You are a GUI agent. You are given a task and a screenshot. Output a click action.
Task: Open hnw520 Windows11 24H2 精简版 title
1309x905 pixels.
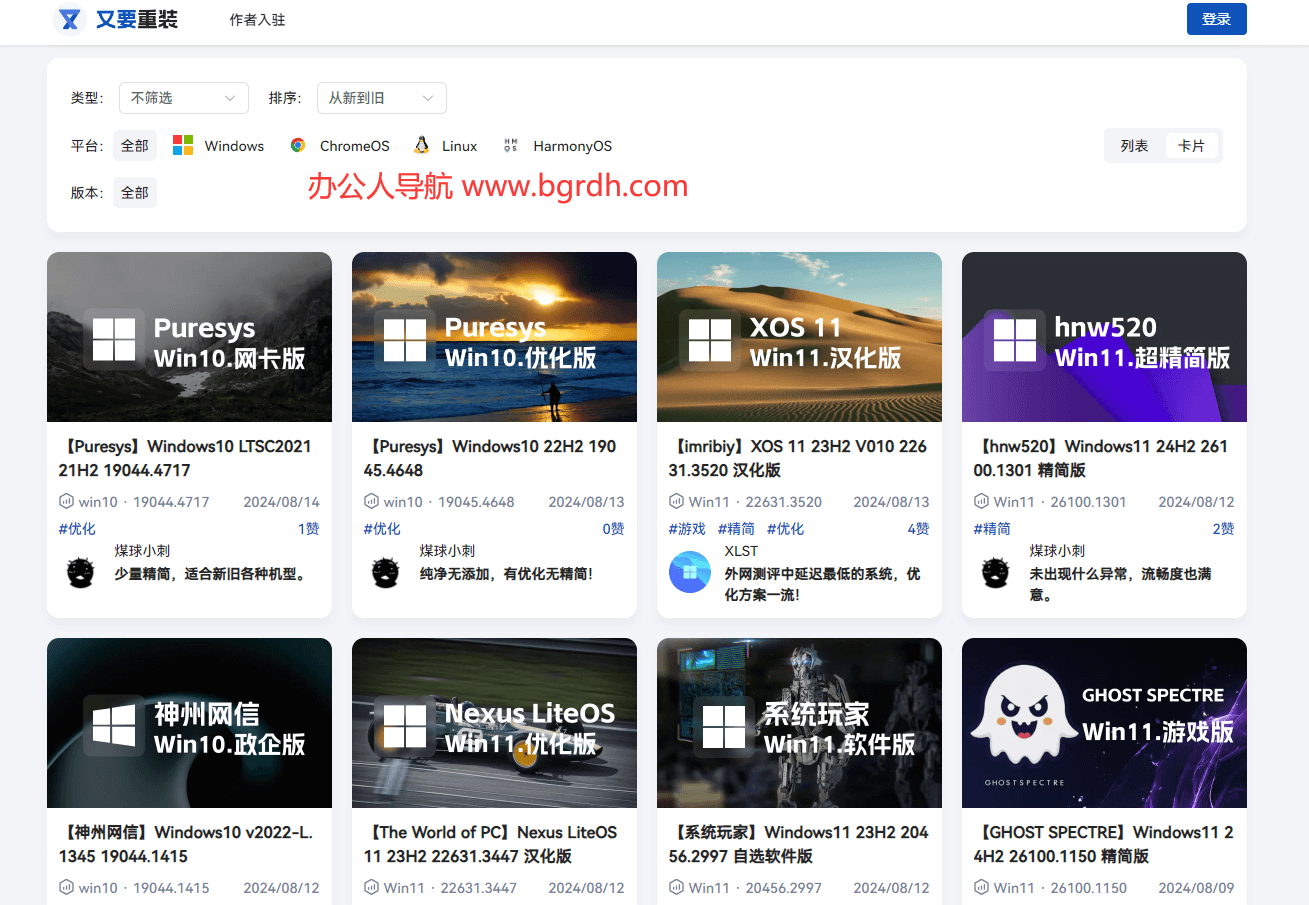pos(1101,458)
